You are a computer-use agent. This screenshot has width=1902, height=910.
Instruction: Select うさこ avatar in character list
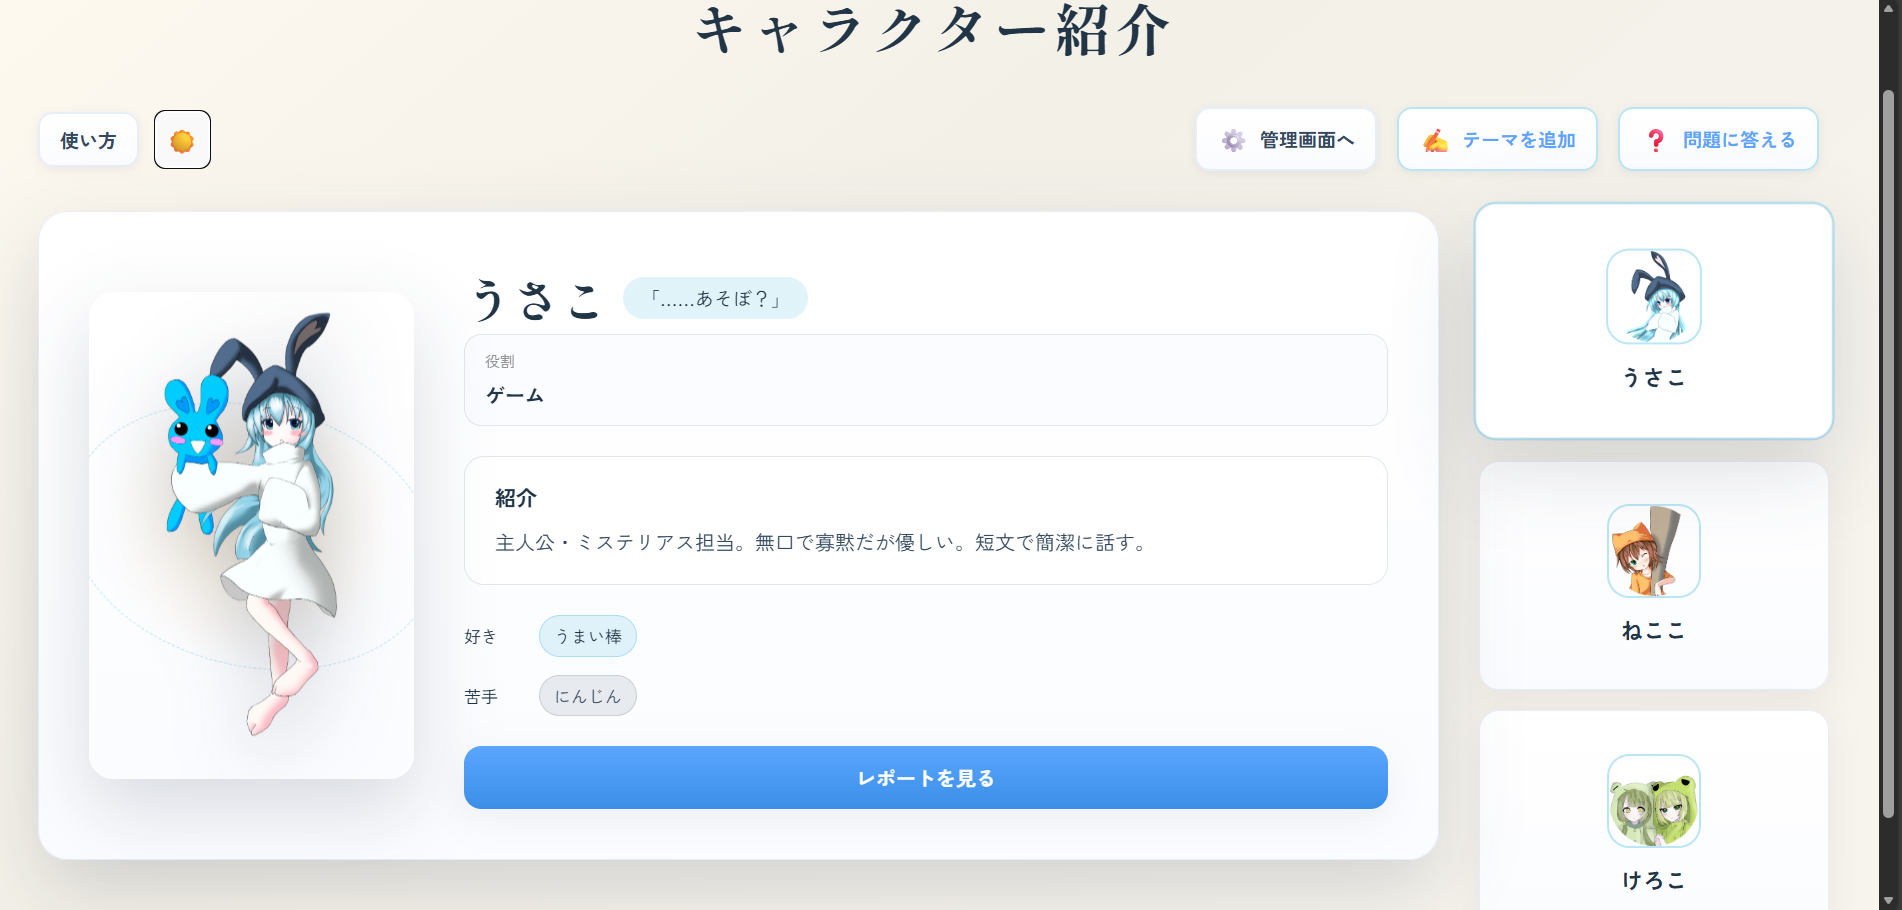1653,296
